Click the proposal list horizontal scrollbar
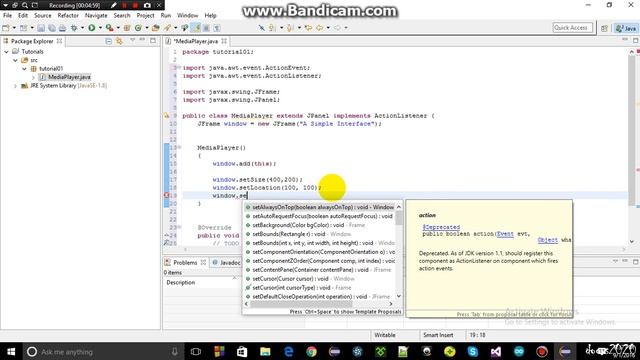 pyautogui.click(x=301, y=304)
